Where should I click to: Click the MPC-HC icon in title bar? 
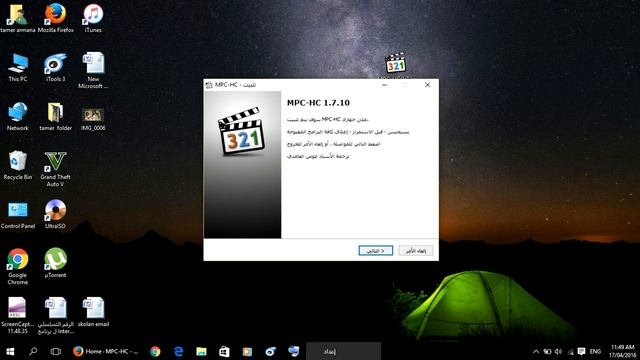(209, 85)
